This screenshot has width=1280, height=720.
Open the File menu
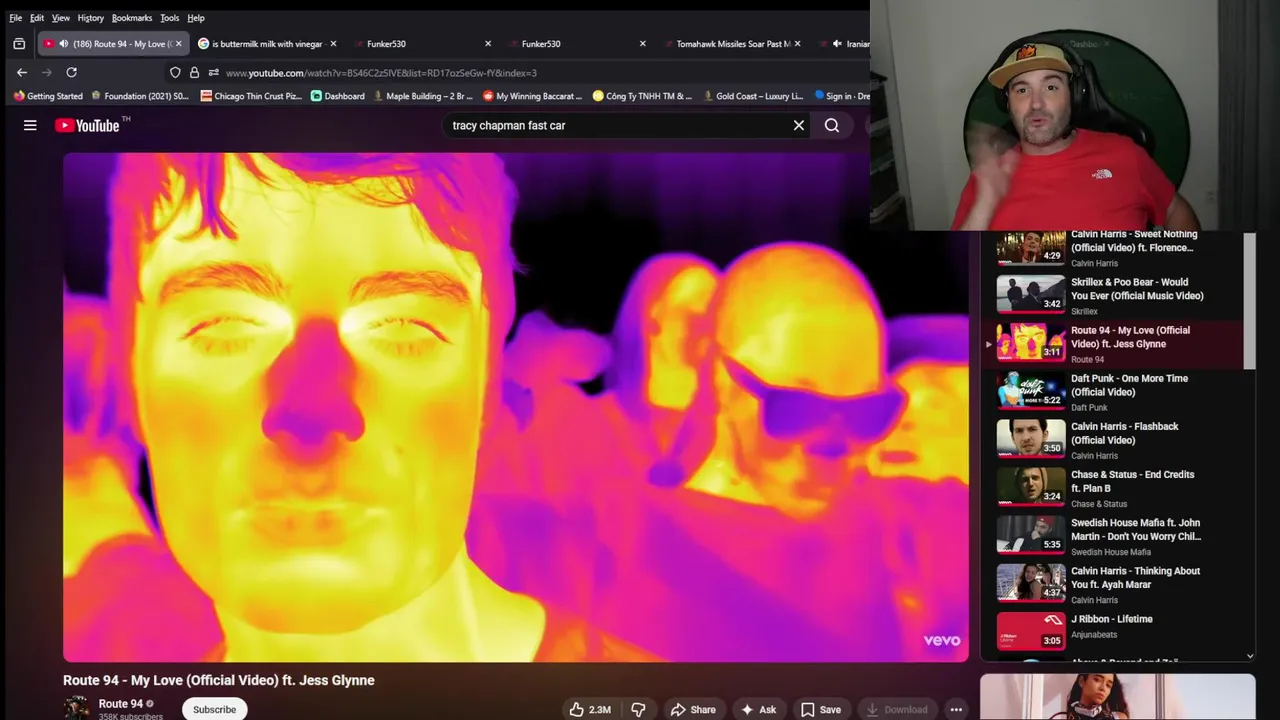pos(16,18)
